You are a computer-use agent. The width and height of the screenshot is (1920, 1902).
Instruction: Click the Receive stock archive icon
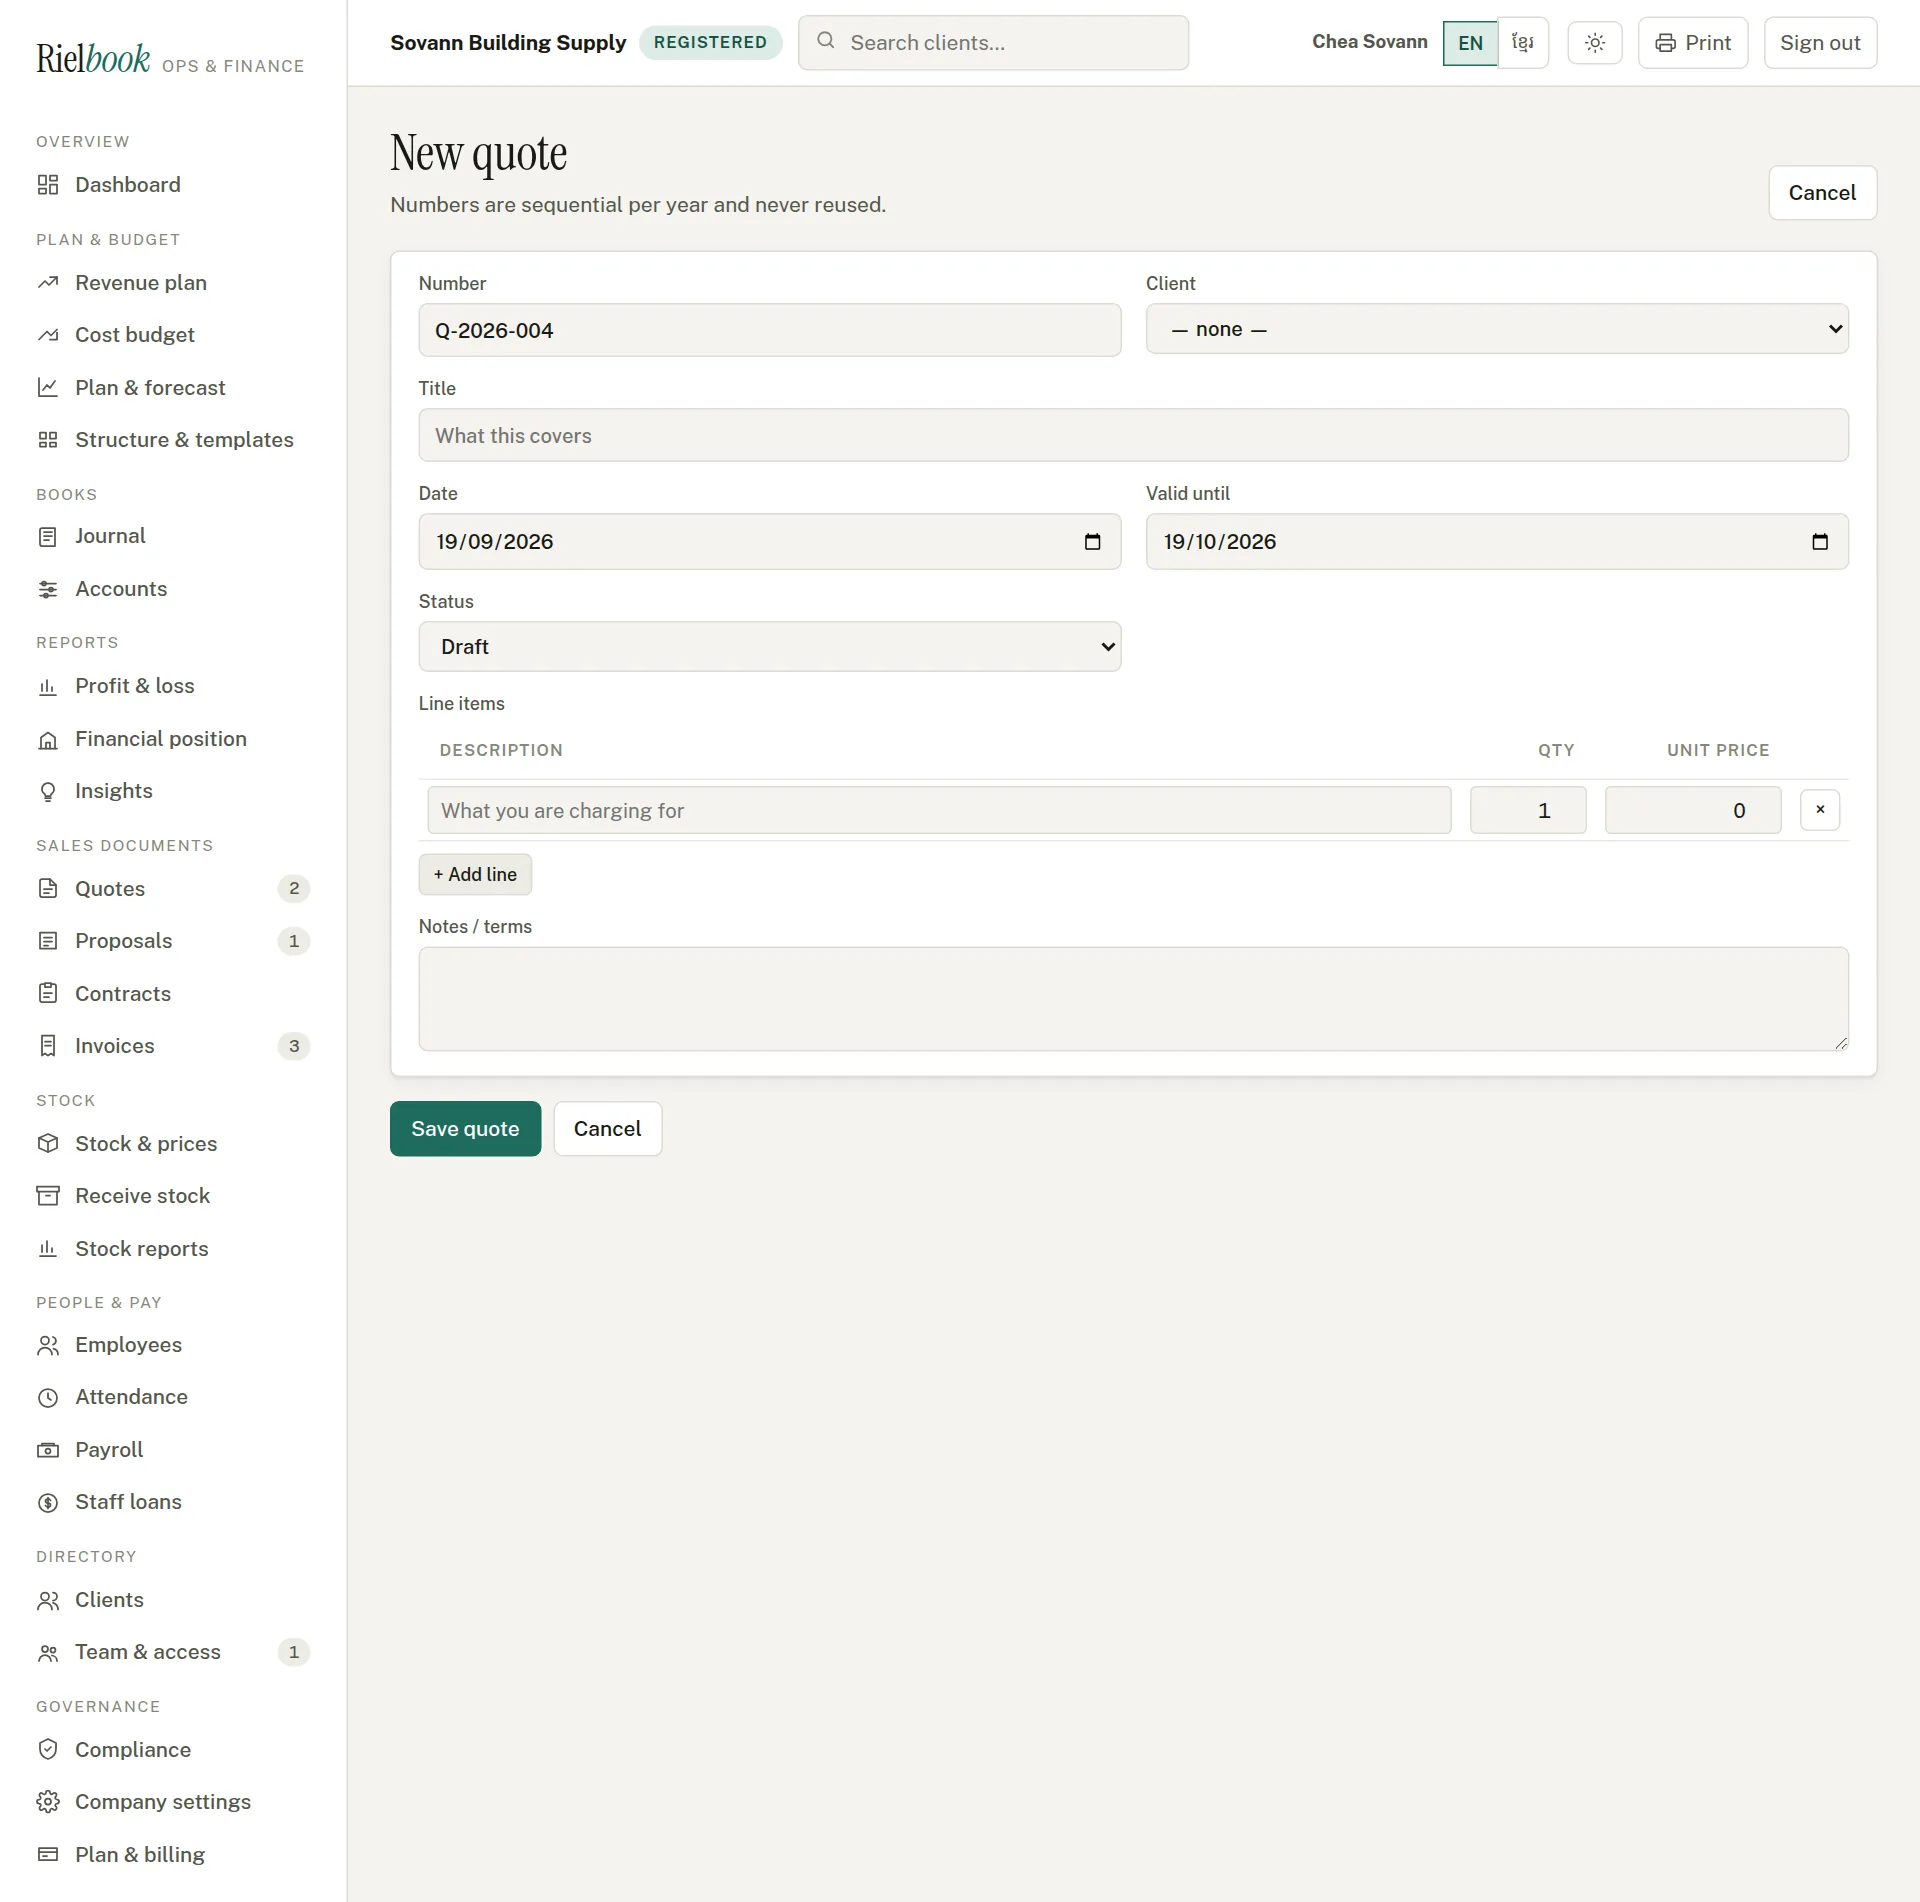click(48, 1196)
